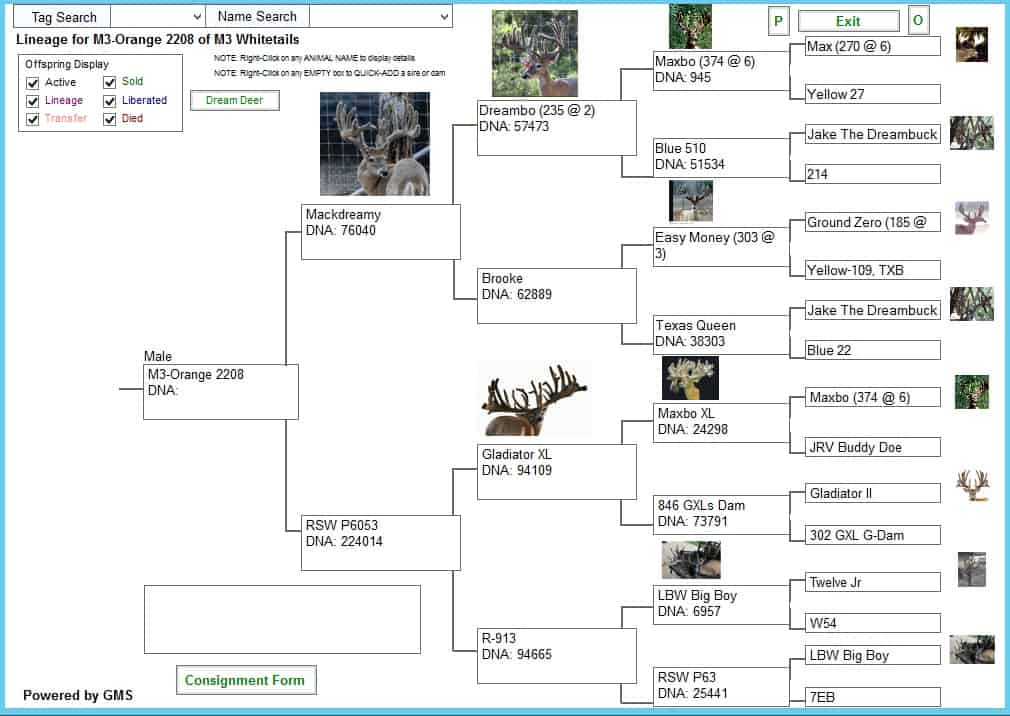Click the Exit button
This screenshot has width=1010, height=716.
[x=848, y=21]
